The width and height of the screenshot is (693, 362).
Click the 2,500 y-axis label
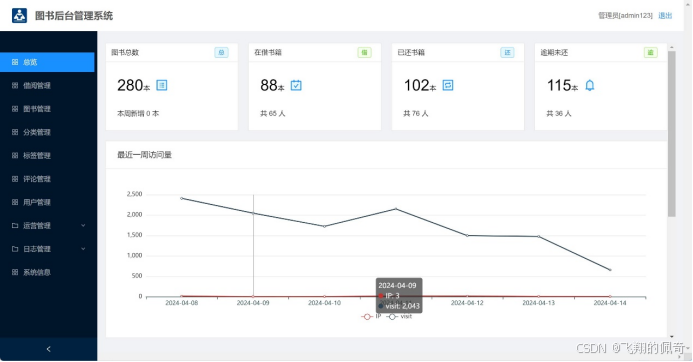134,194
